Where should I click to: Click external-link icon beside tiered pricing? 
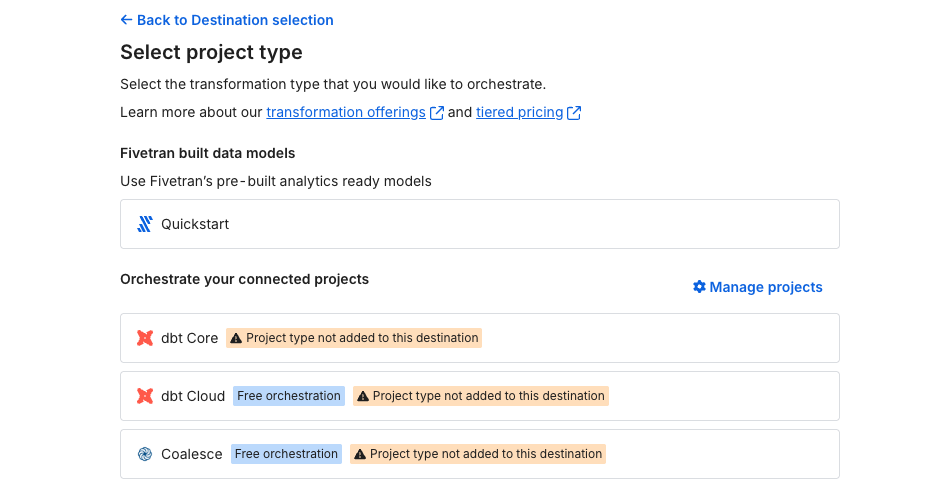pos(574,113)
